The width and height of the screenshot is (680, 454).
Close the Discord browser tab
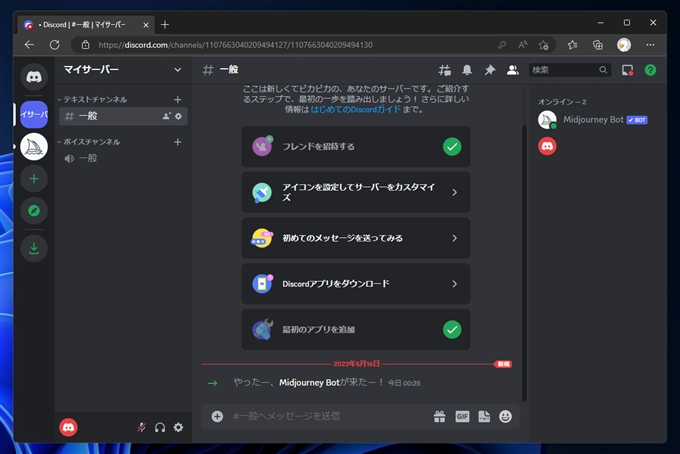pos(146,25)
